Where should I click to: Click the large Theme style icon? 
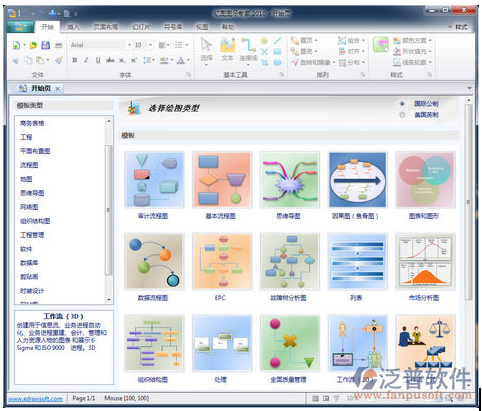pyautogui.click(x=381, y=45)
